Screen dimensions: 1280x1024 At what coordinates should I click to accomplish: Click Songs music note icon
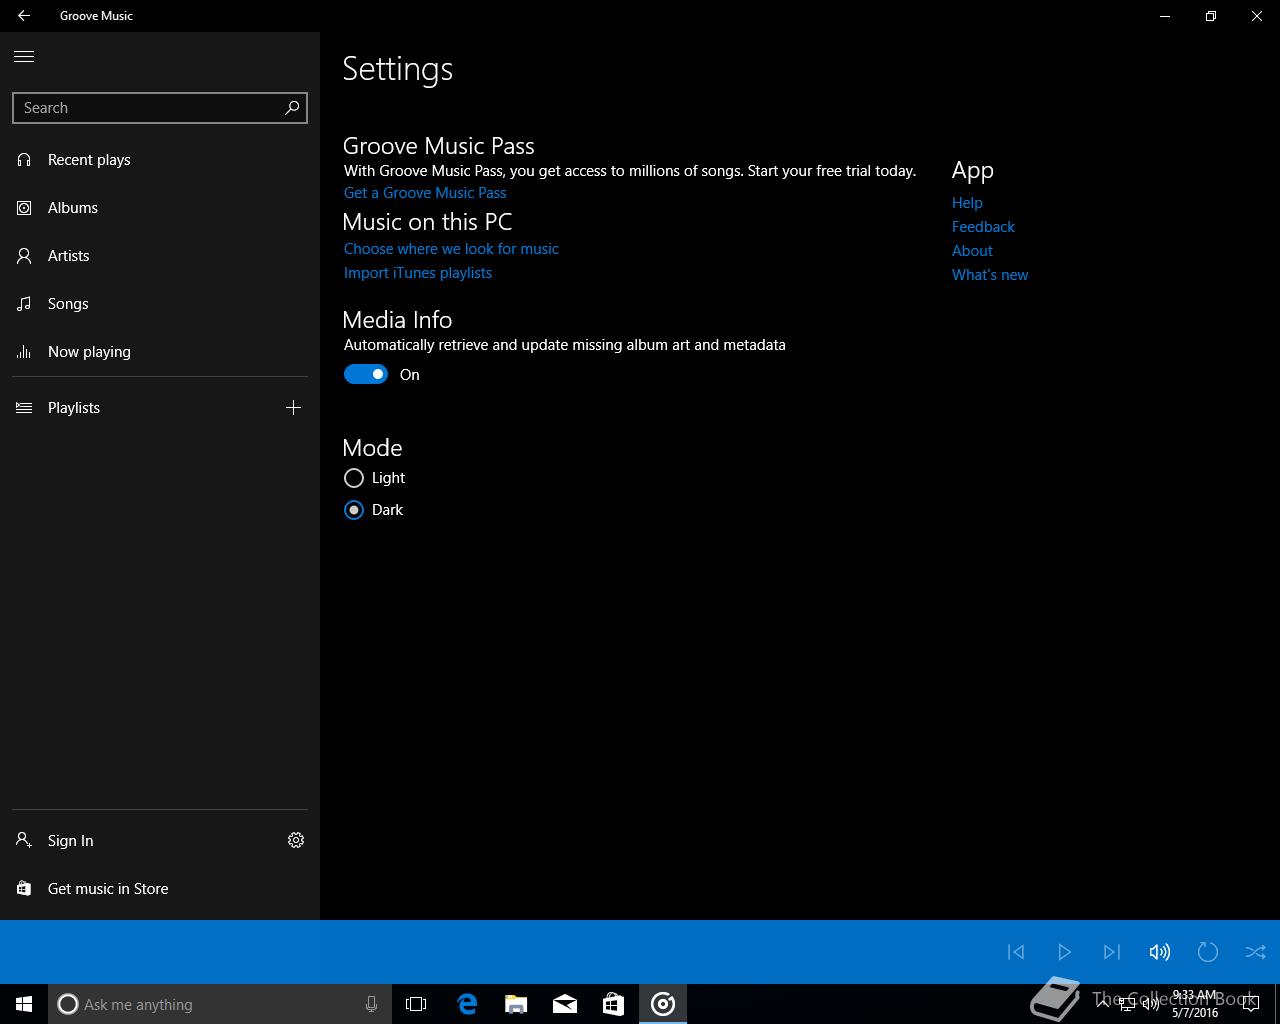(24, 304)
